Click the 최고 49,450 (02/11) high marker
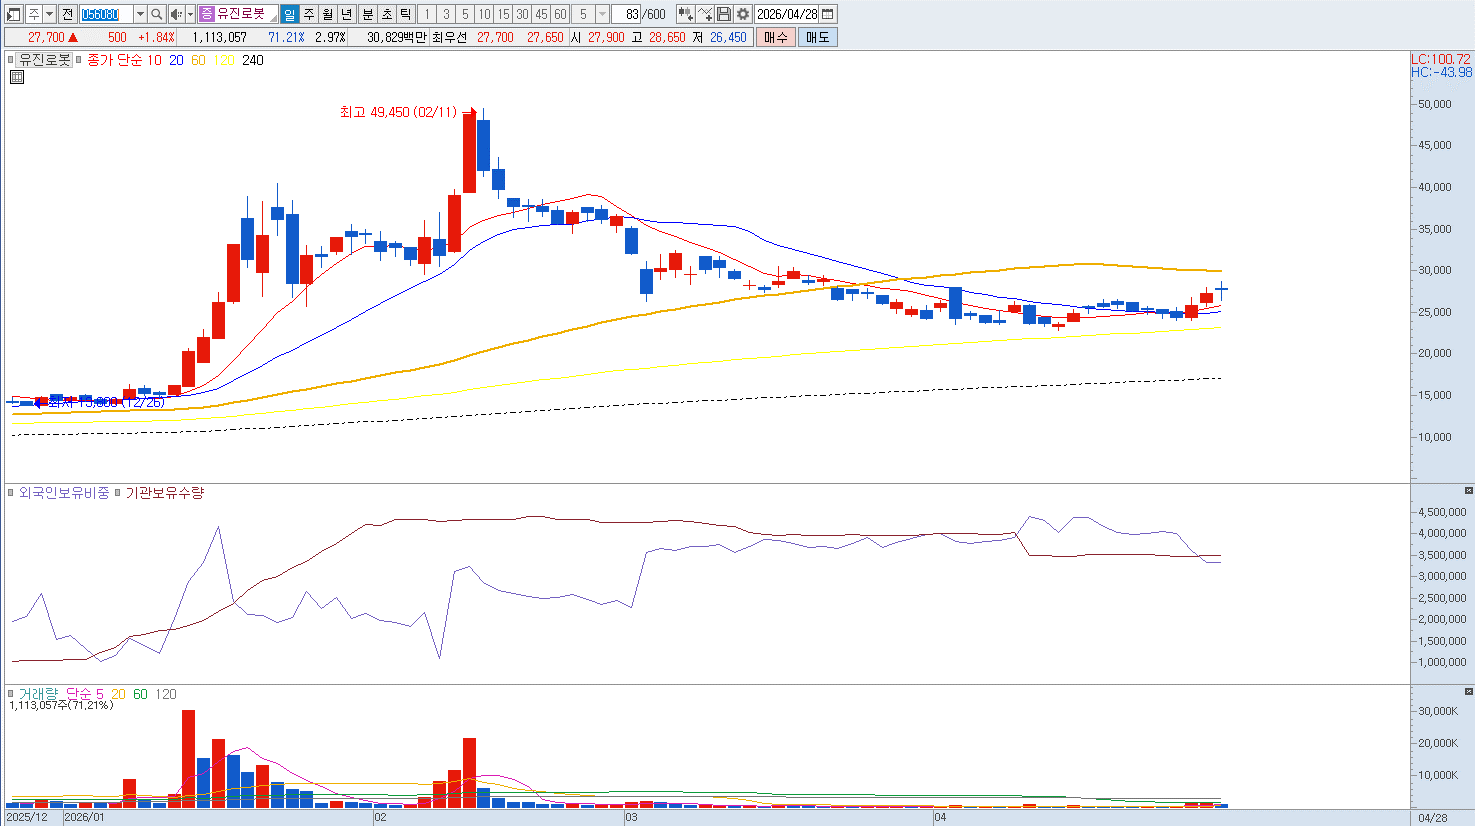 (398, 112)
